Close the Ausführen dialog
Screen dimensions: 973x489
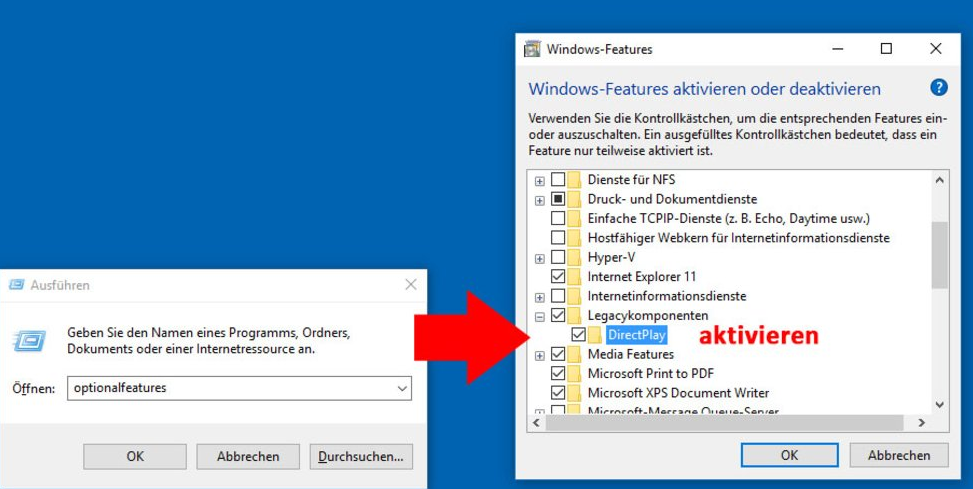(411, 285)
